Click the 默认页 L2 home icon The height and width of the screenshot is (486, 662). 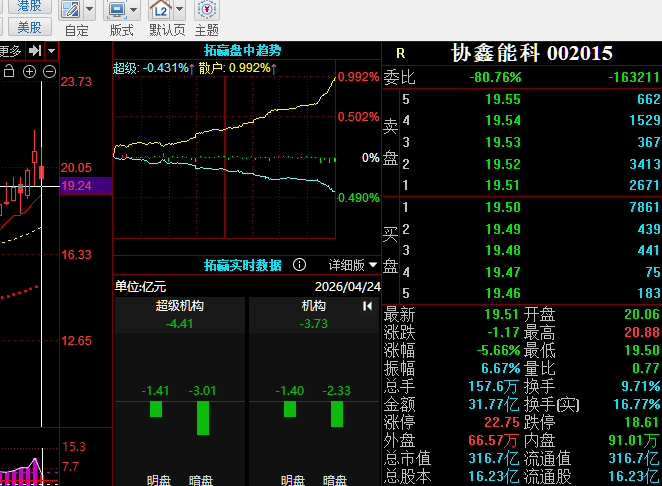coord(161,9)
